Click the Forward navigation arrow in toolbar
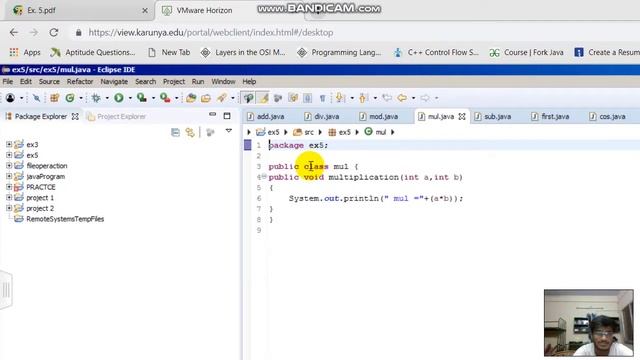The height and width of the screenshot is (360, 640). coord(425,98)
